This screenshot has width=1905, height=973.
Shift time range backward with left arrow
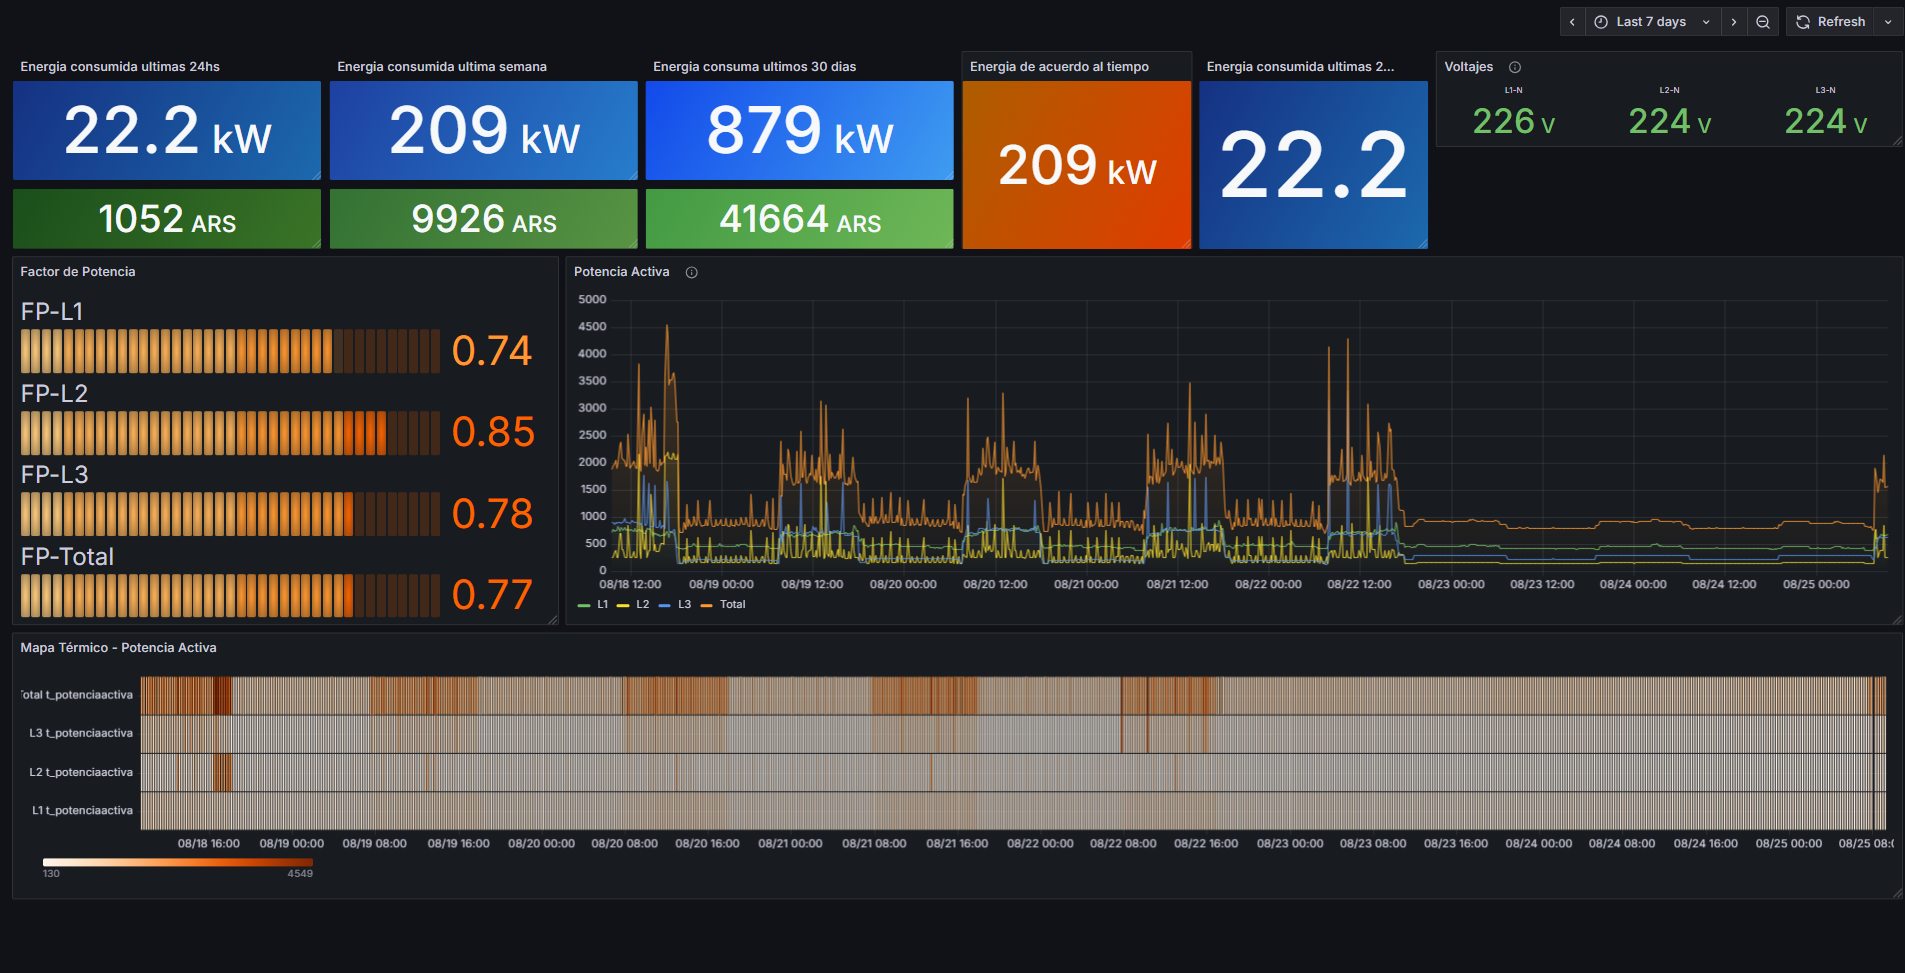[1572, 22]
